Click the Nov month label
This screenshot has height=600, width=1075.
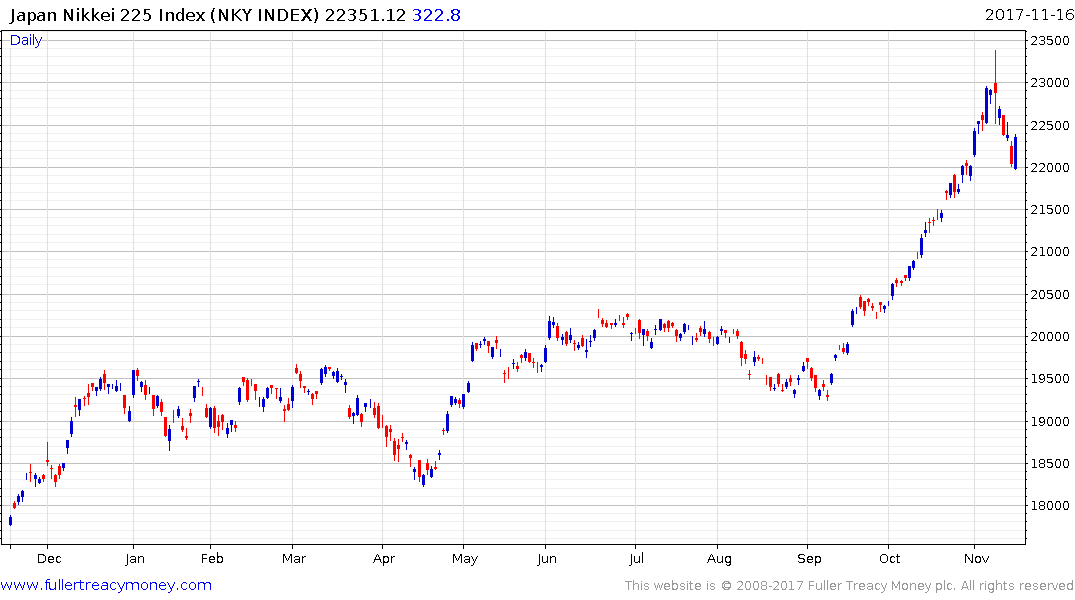click(976, 559)
